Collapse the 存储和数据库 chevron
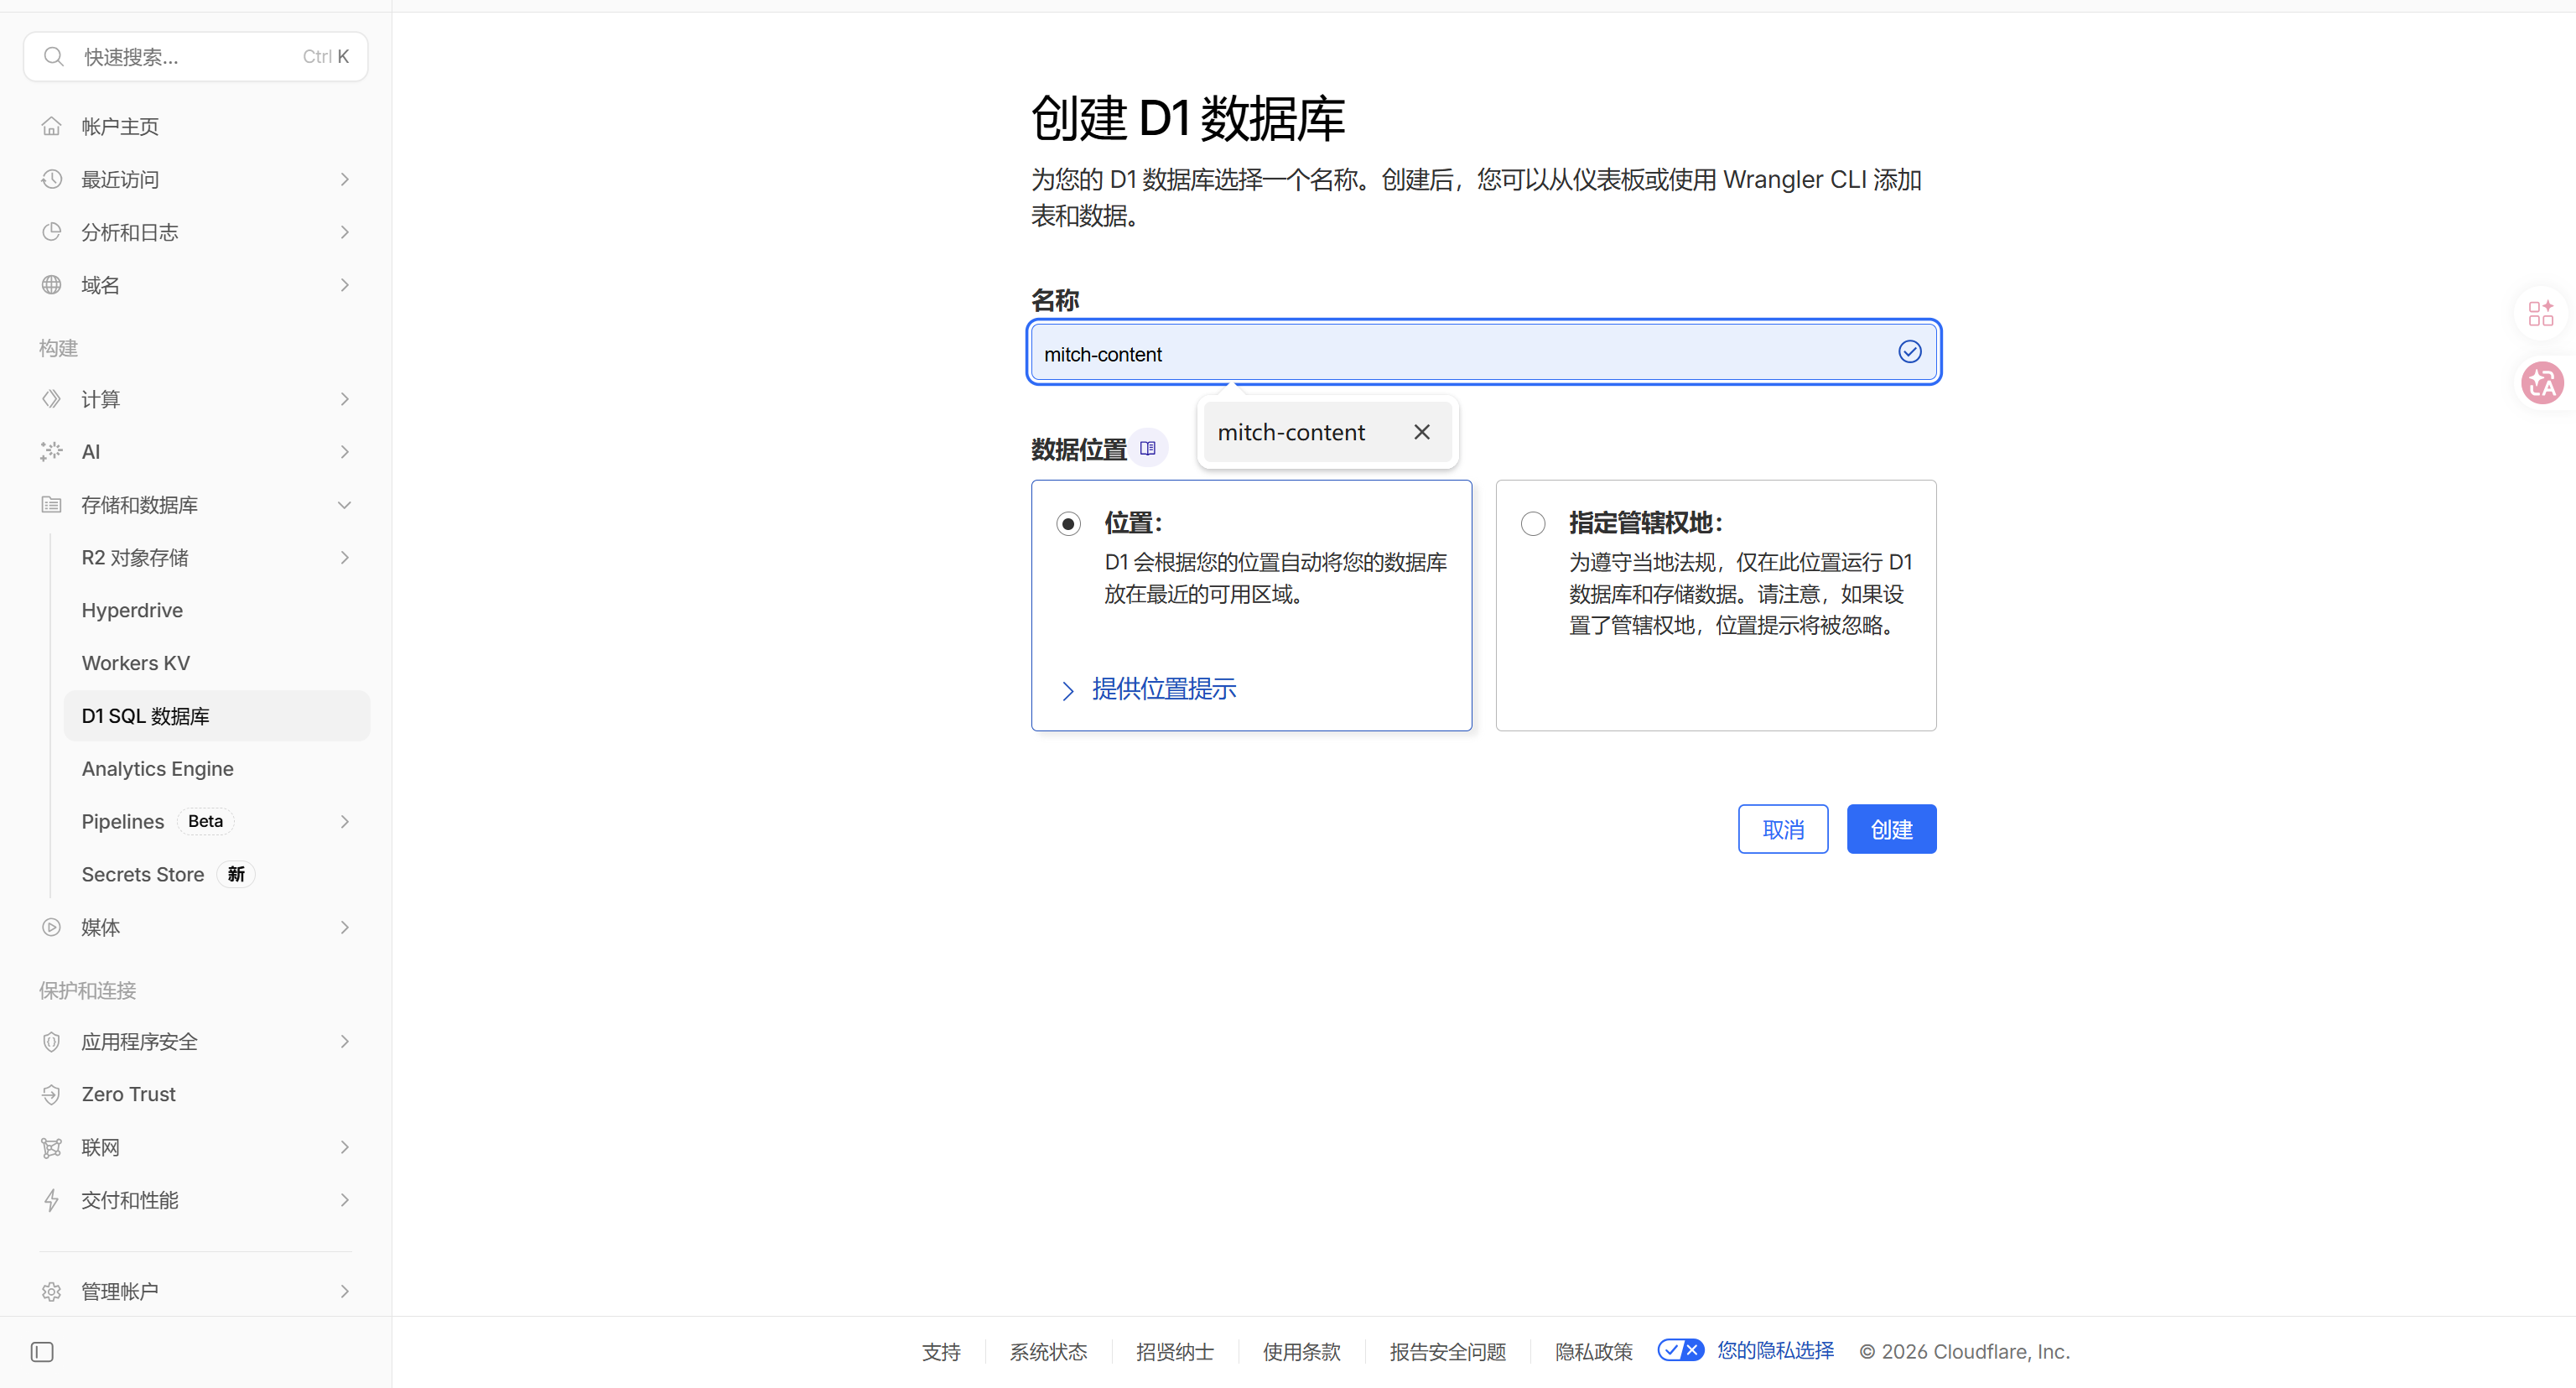2576x1388 pixels. coord(344,505)
